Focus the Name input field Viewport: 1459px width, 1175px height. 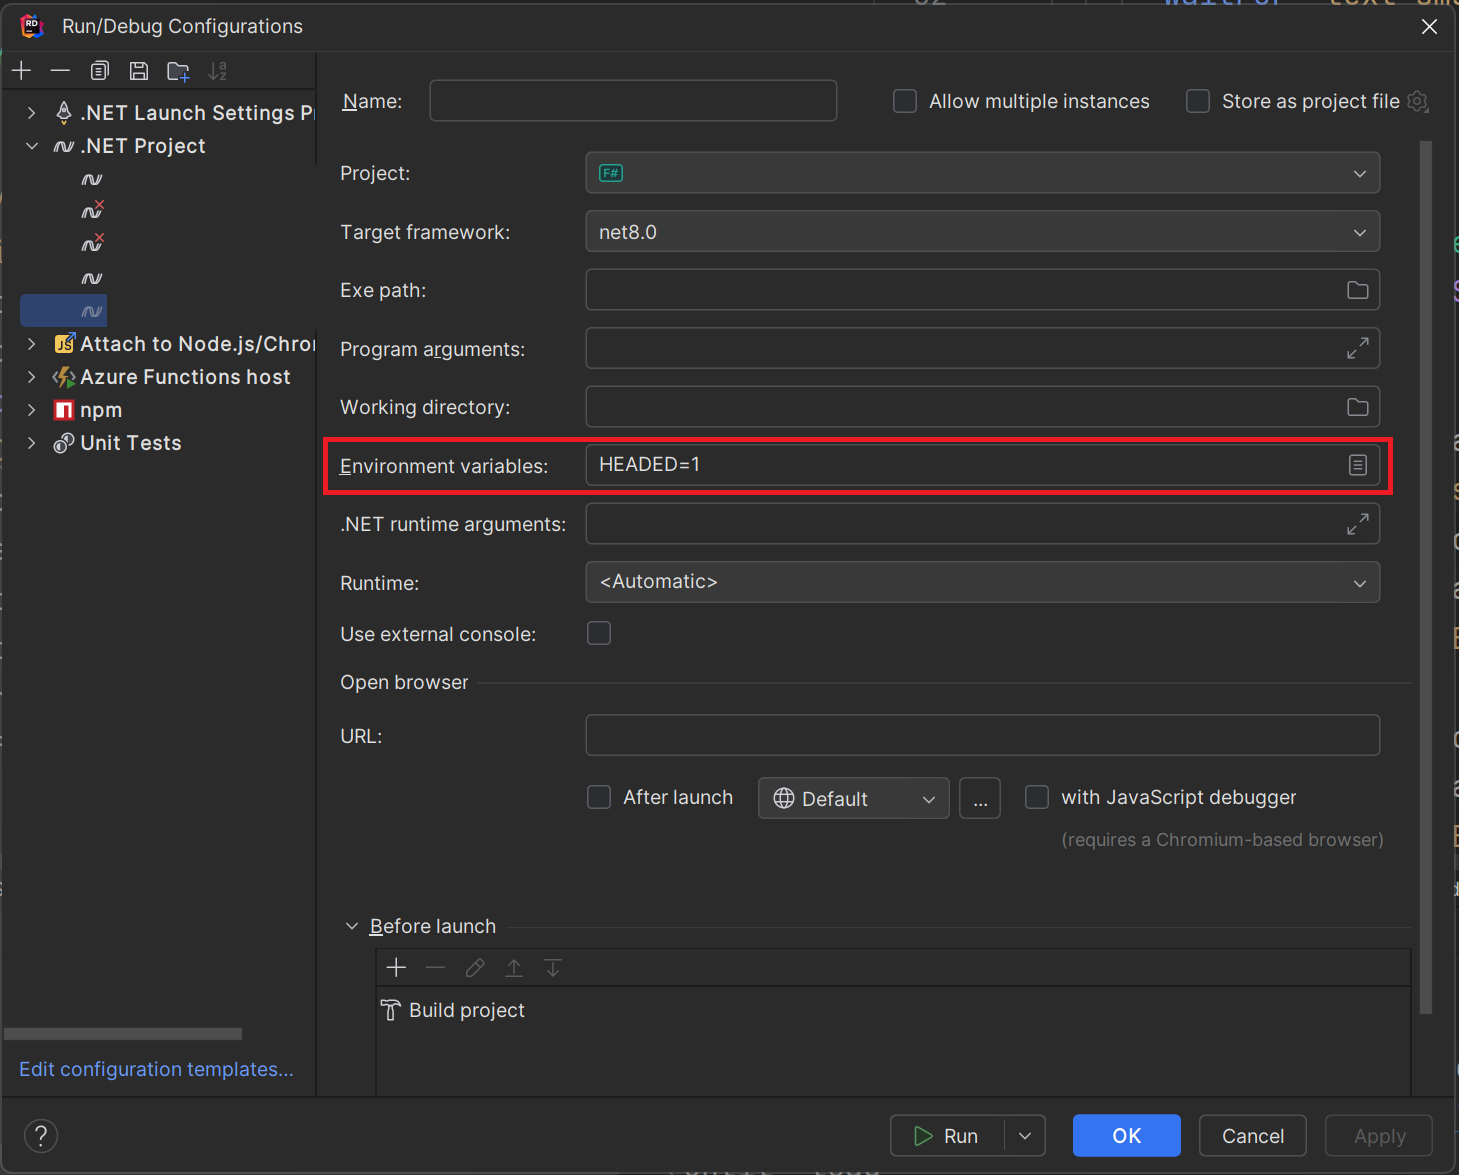pyautogui.click(x=633, y=101)
